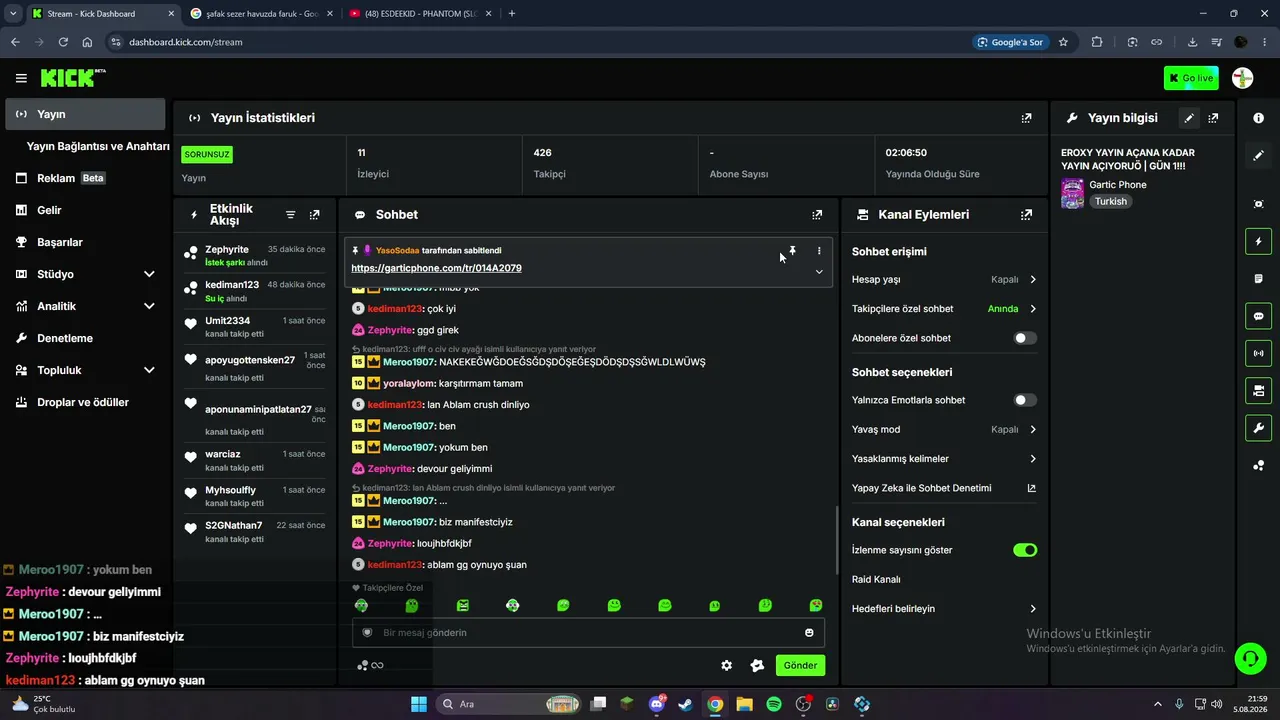Open the profile avatar menu

coord(1242,78)
